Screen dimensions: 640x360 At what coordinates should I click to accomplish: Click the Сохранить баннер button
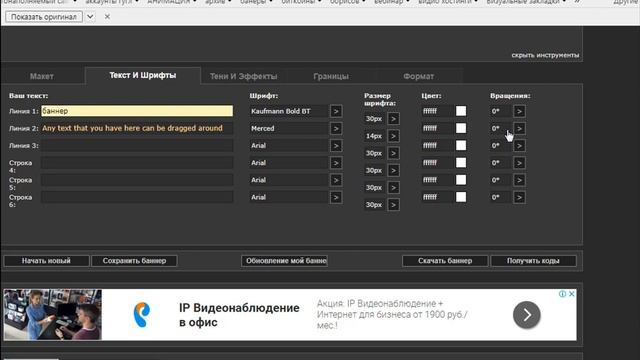(x=134, y=261)
